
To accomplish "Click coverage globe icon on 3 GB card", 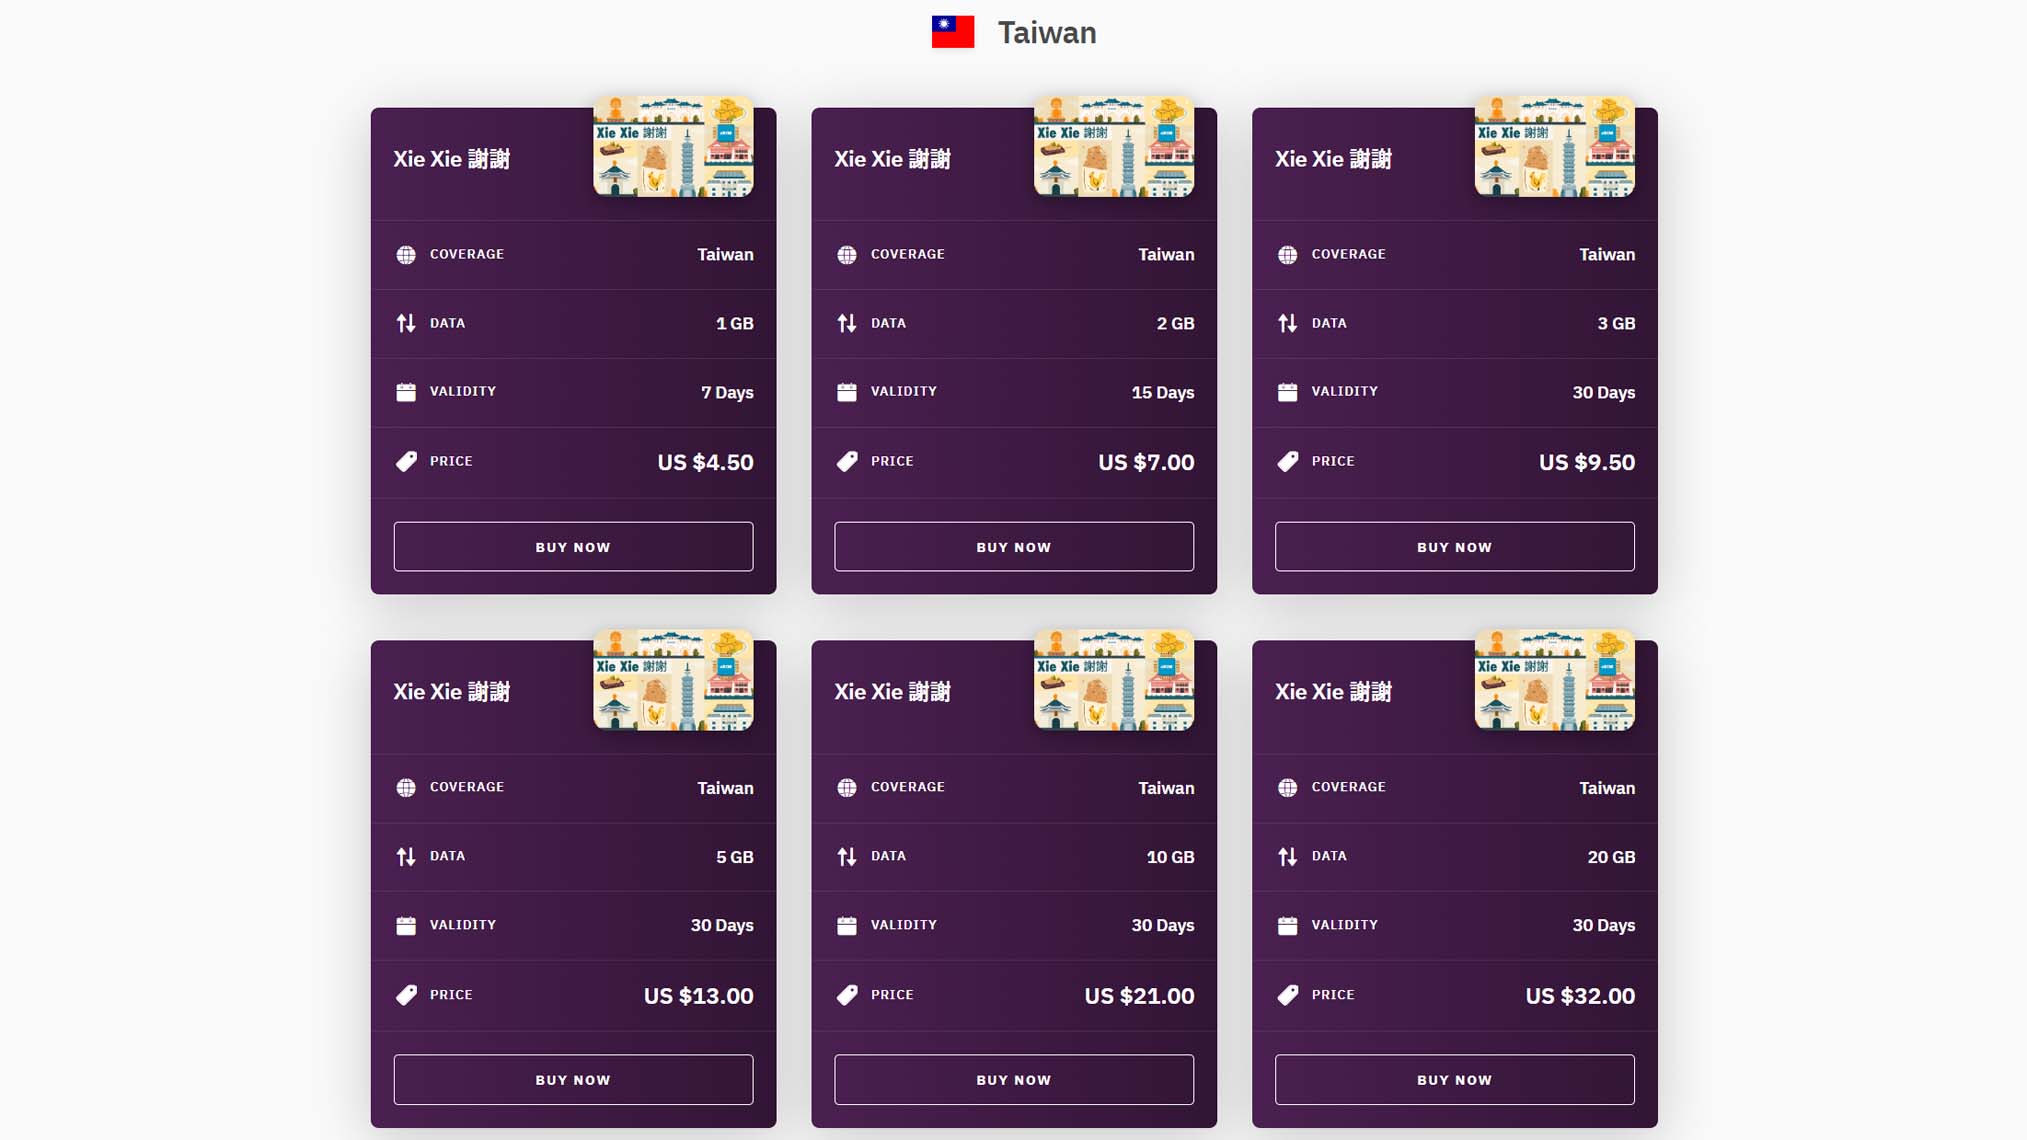I will point(1288,255).
